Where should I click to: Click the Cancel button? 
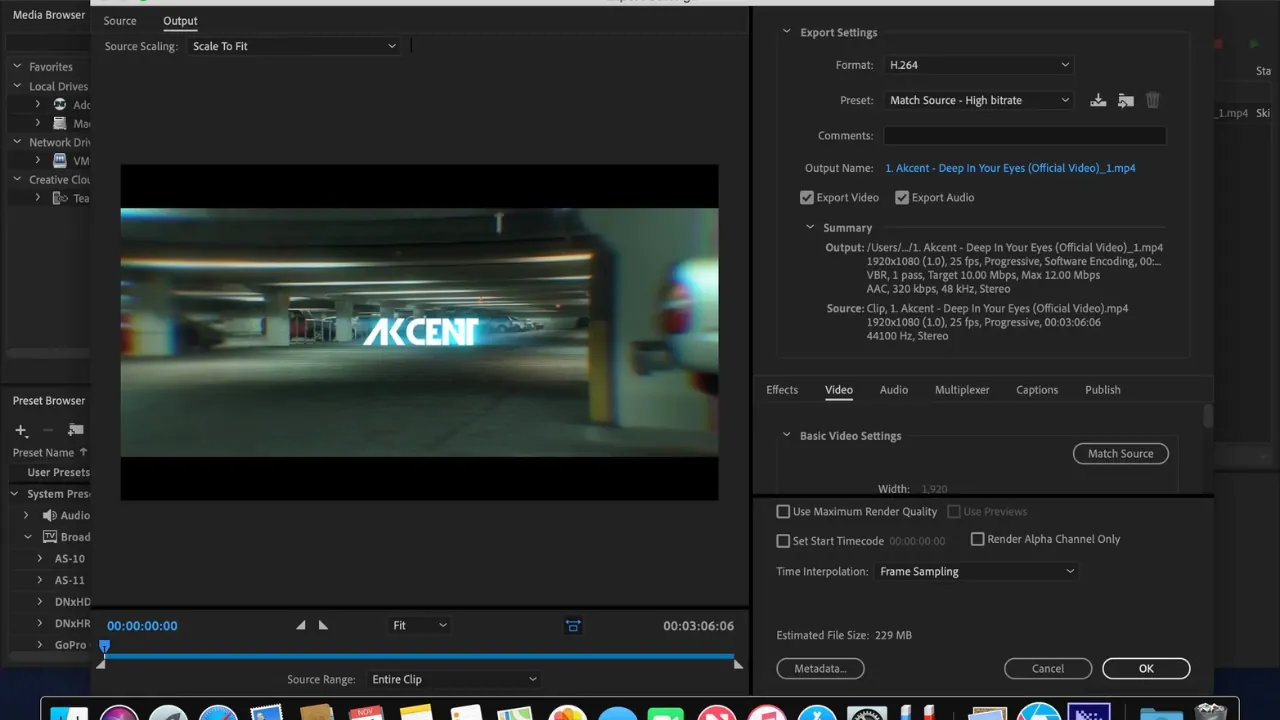coord(1048,668)
